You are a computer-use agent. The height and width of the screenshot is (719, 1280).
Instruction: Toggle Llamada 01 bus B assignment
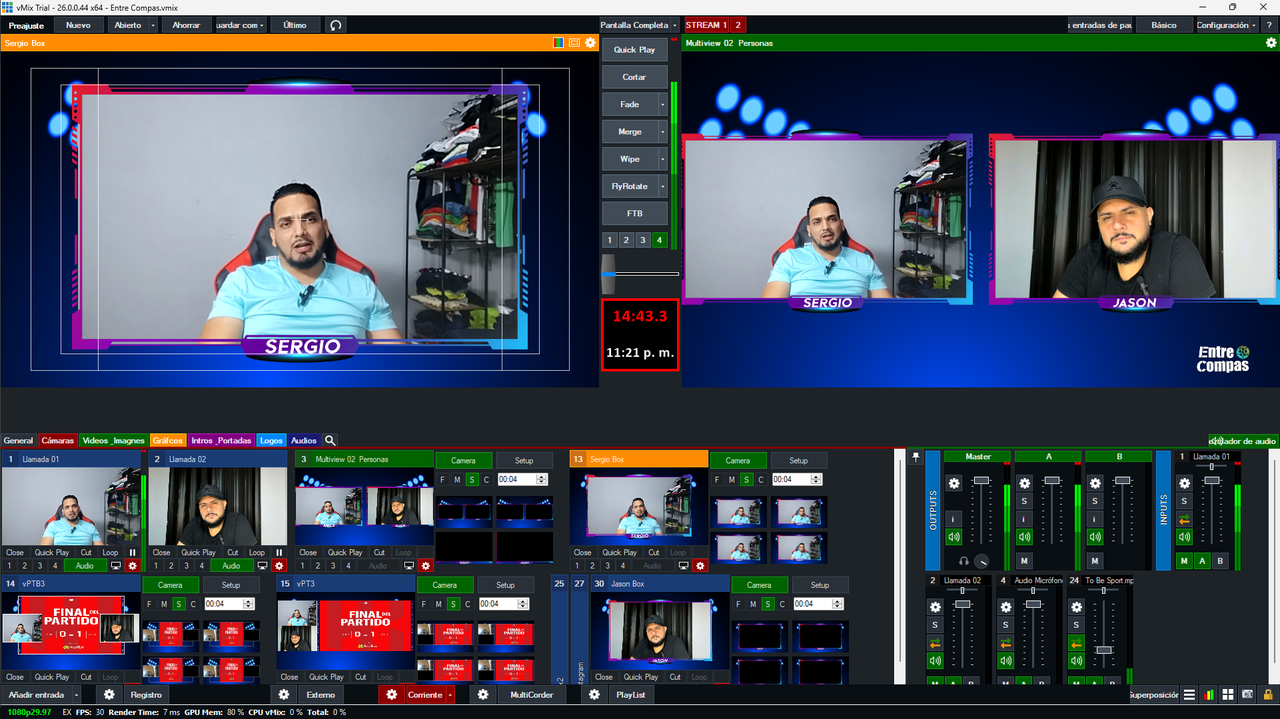pos(1220,561)
